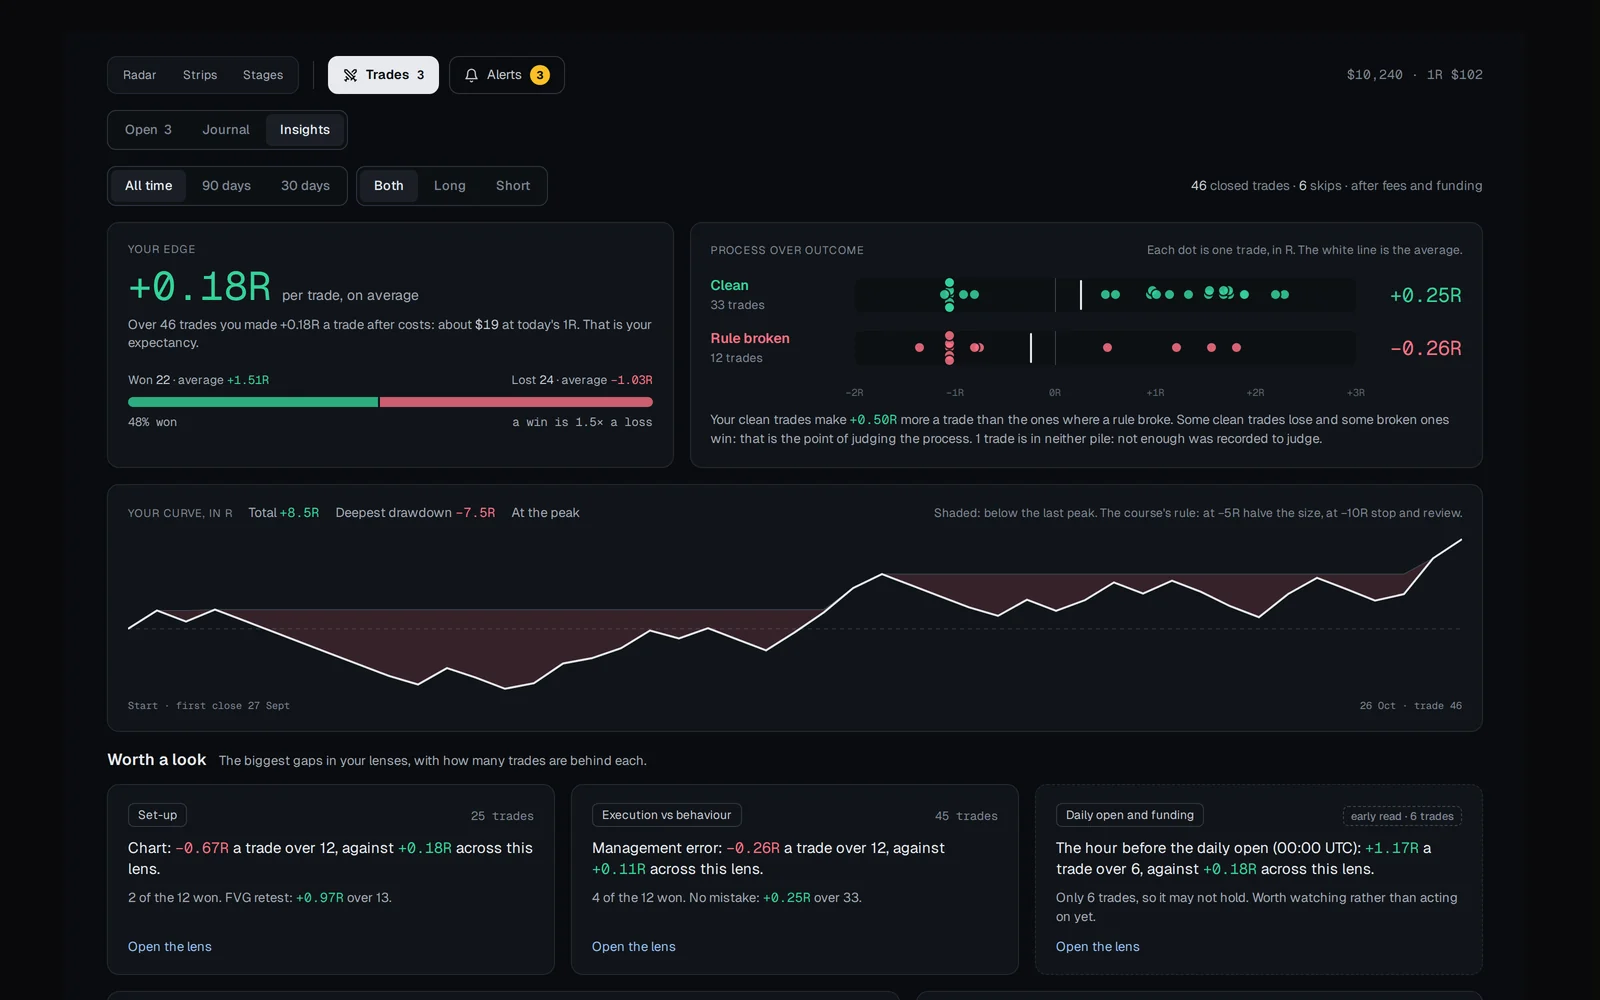Click the 26 Oct · trade 46 label

pyautogui.click(x=1410, y=706)
